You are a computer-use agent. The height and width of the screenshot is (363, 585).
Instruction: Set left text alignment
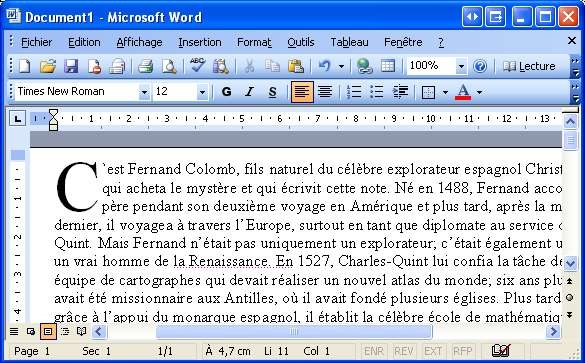coord(302,92)
